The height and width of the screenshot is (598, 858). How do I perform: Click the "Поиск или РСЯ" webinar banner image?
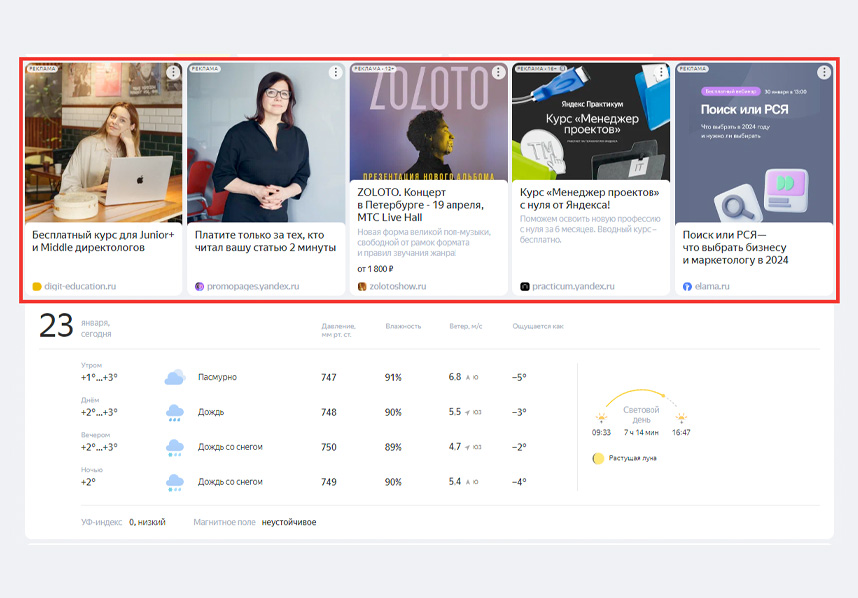pos(754,143)
